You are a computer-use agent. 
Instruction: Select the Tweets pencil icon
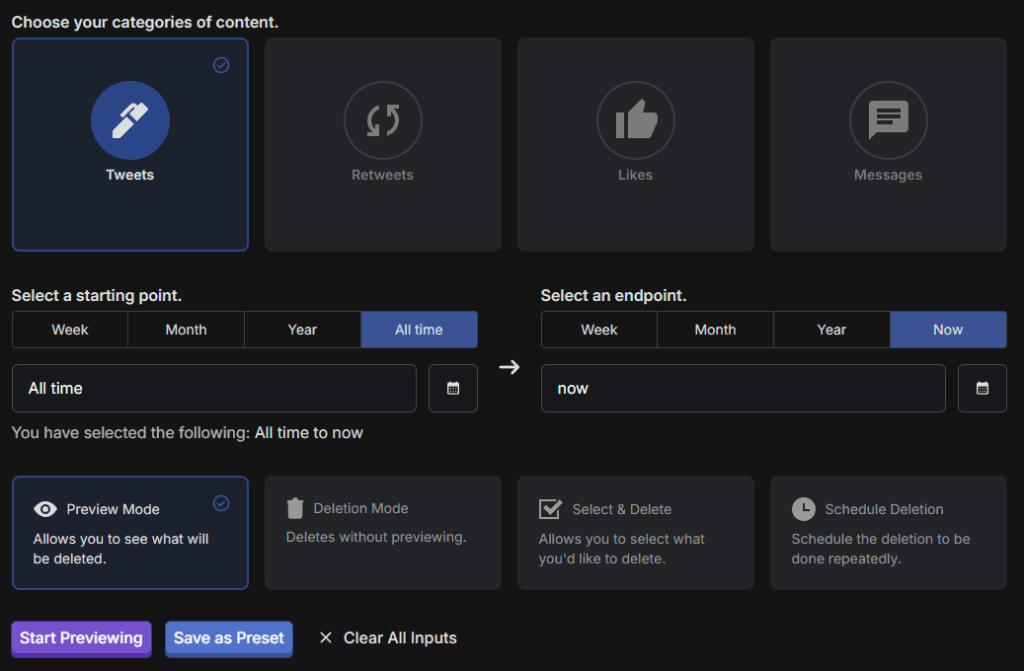(x=130, y=121)
